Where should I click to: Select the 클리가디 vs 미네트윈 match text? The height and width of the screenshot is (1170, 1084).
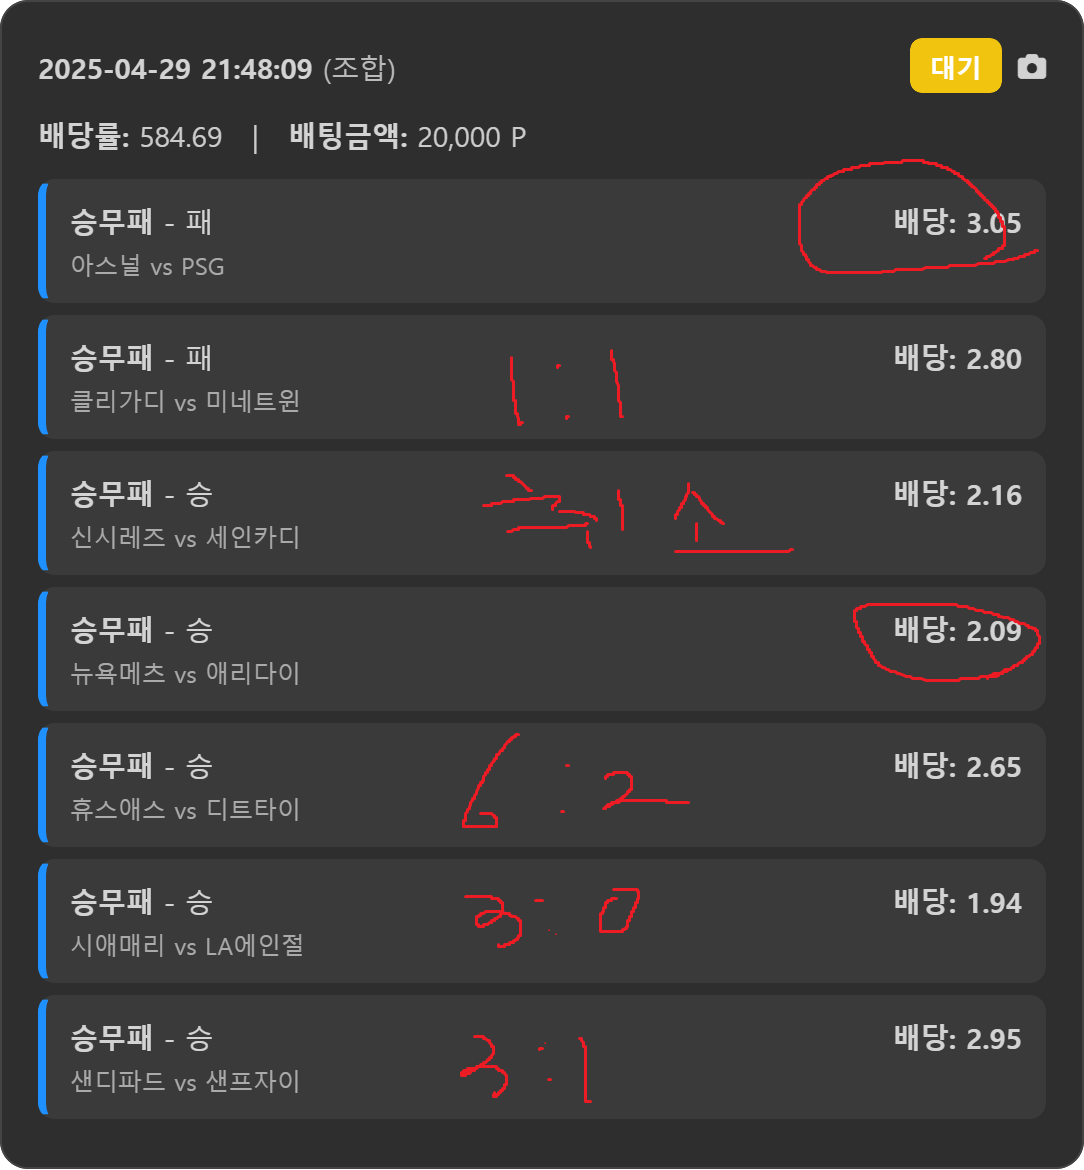tap(185, 402)
